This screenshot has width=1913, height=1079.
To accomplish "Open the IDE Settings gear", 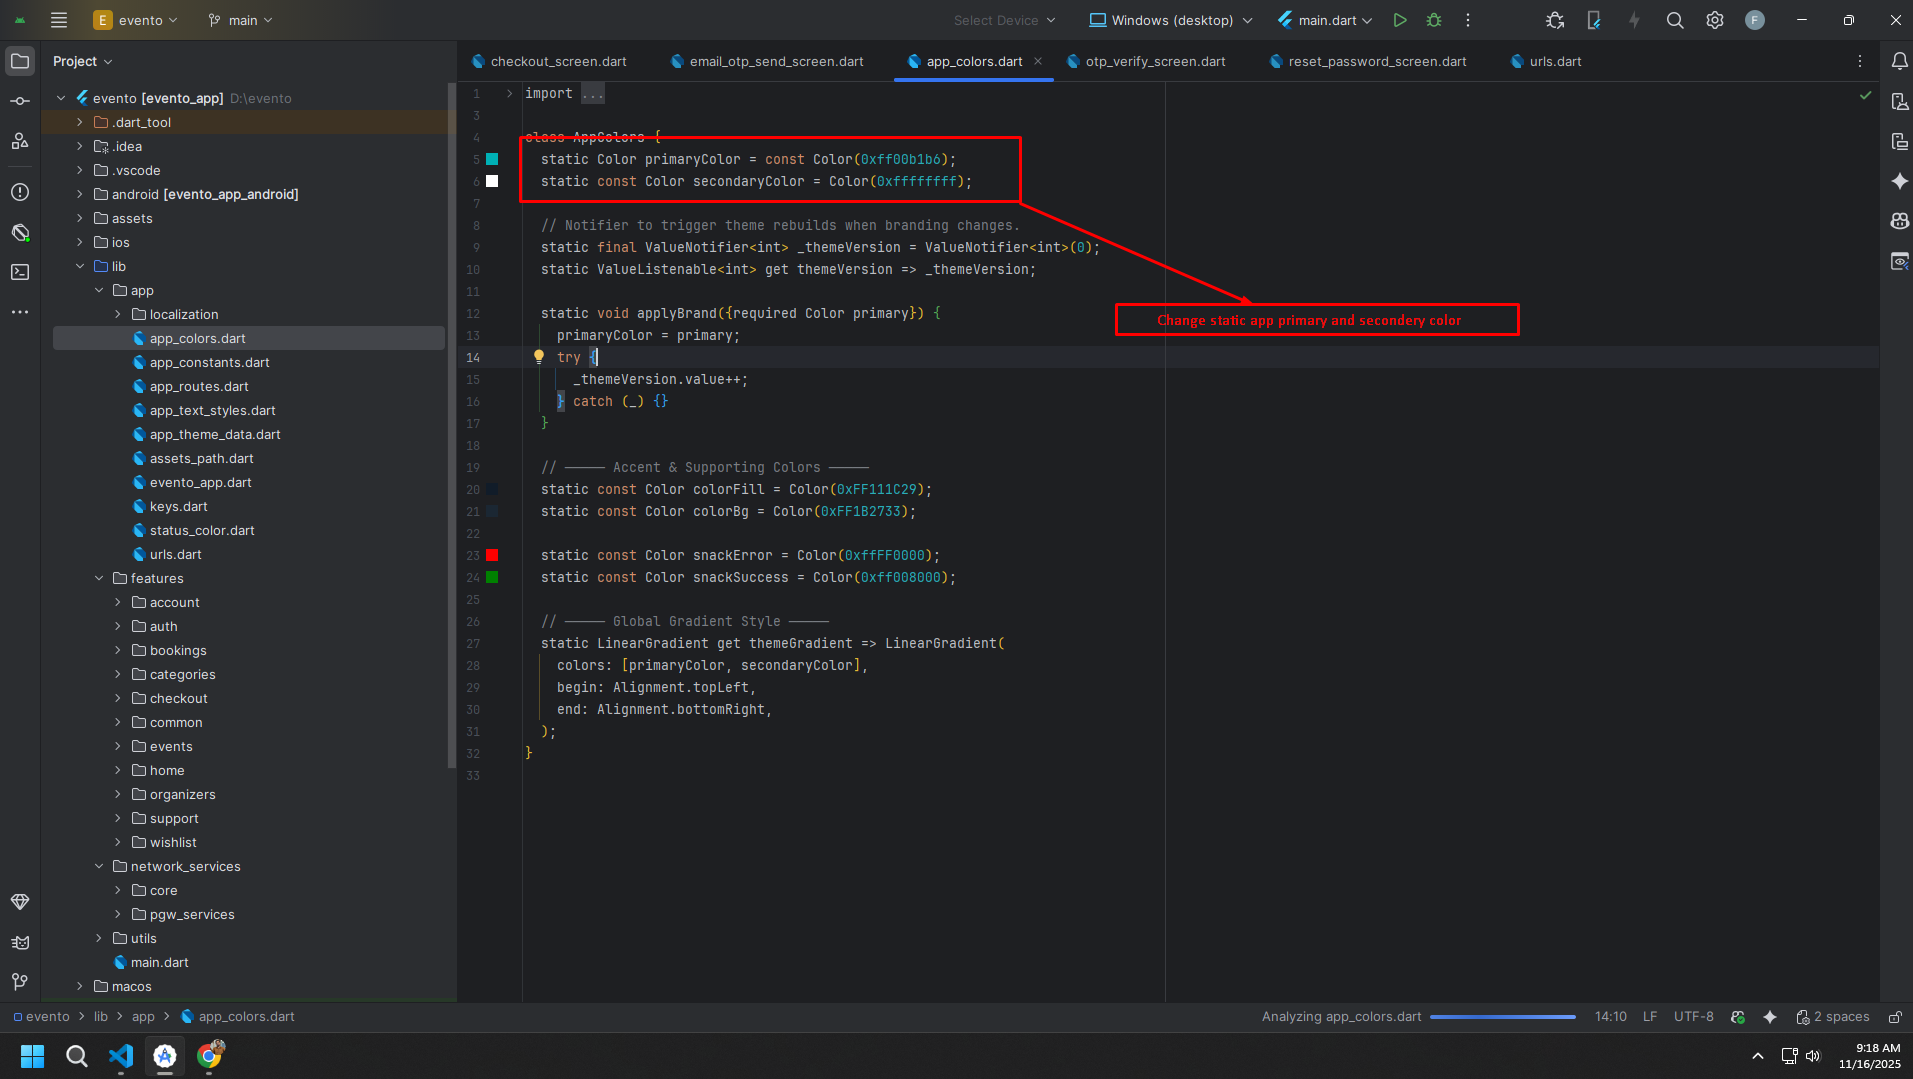I will pyautogui.click(x=1715, y=20).
